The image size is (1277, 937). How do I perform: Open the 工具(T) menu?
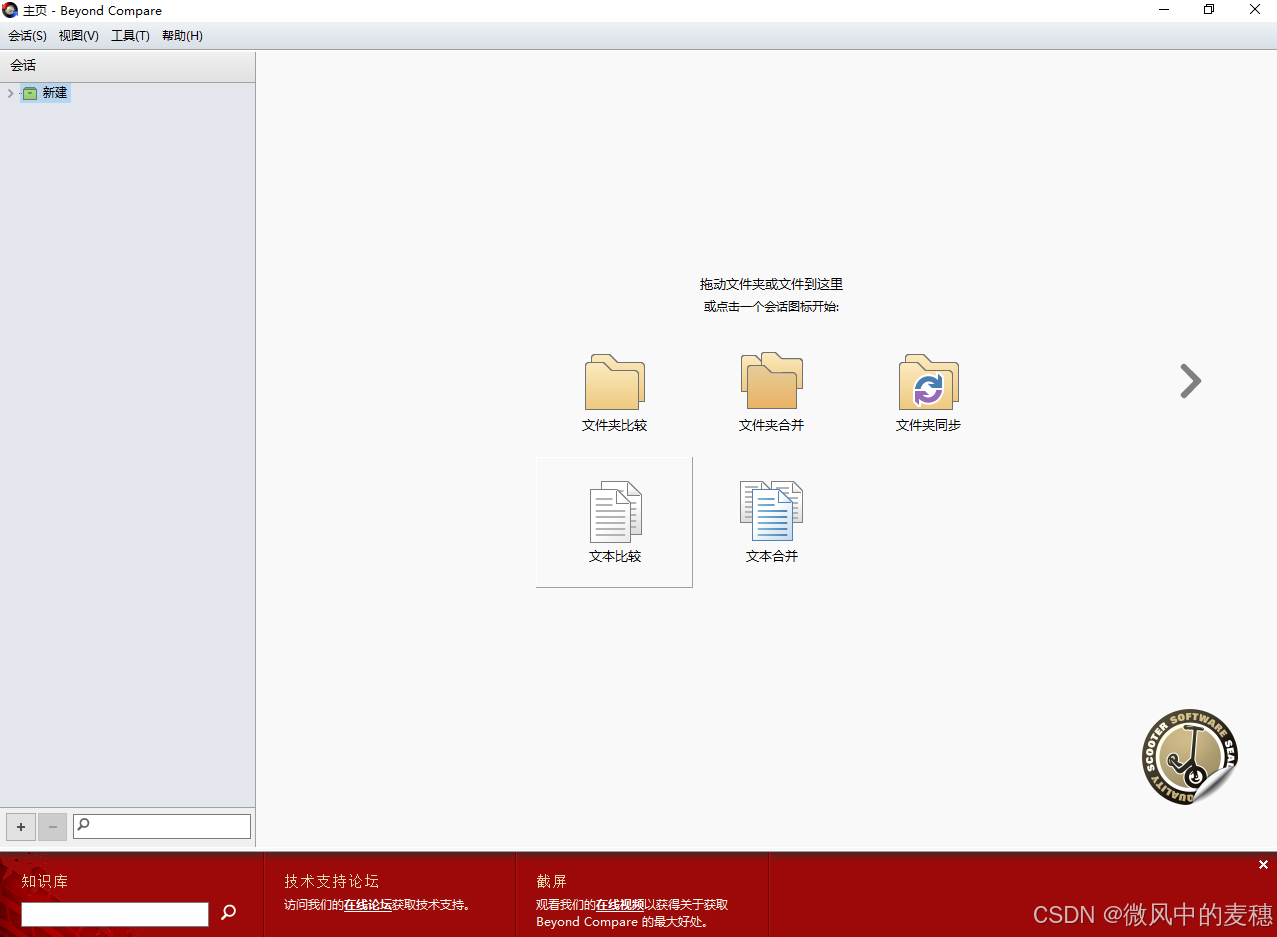click(x=130, y=36)
